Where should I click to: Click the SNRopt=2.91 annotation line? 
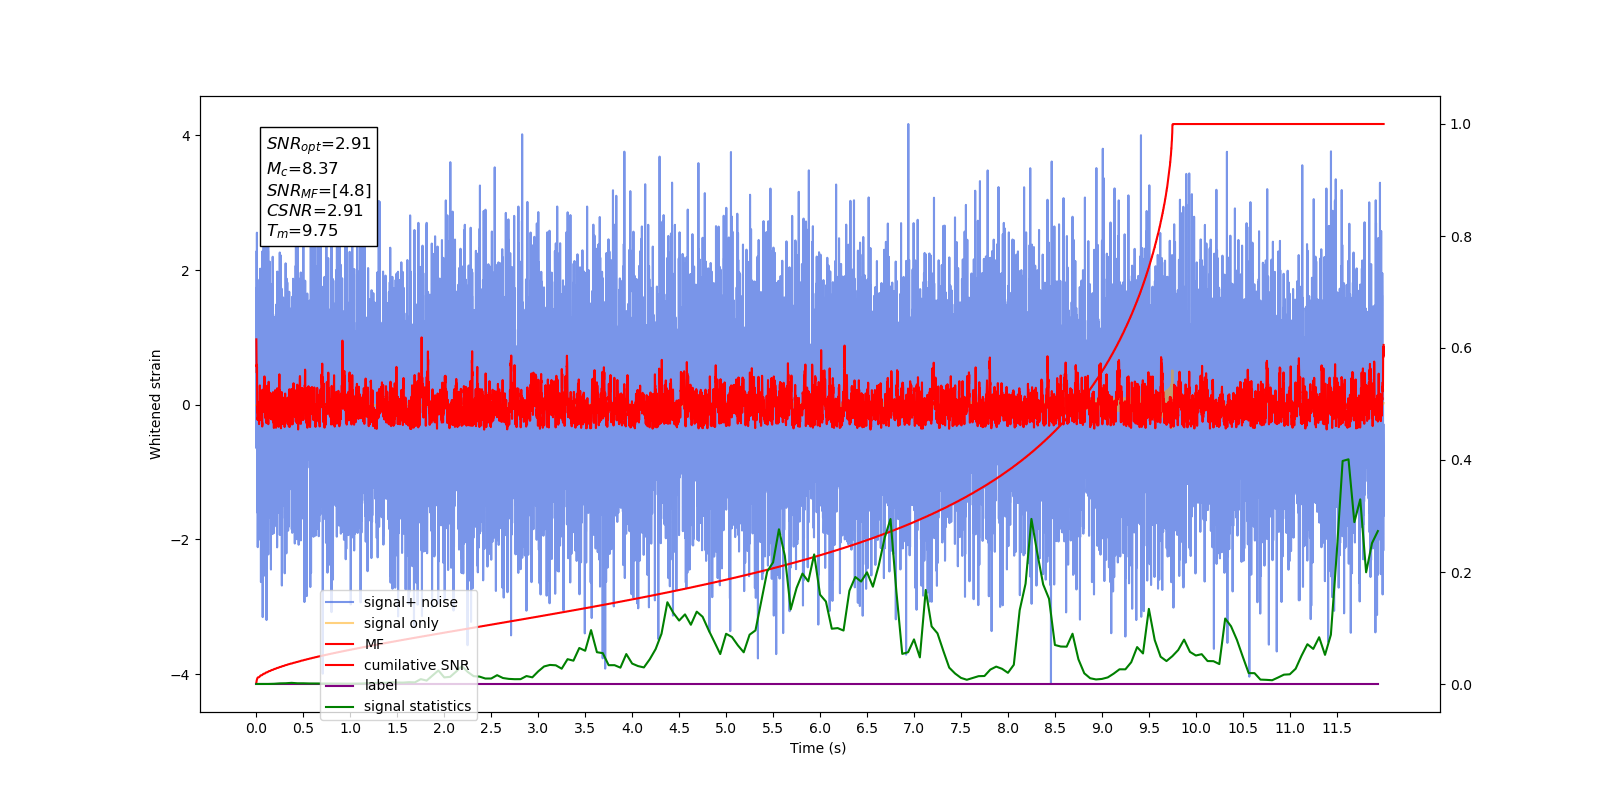point(318,144)
